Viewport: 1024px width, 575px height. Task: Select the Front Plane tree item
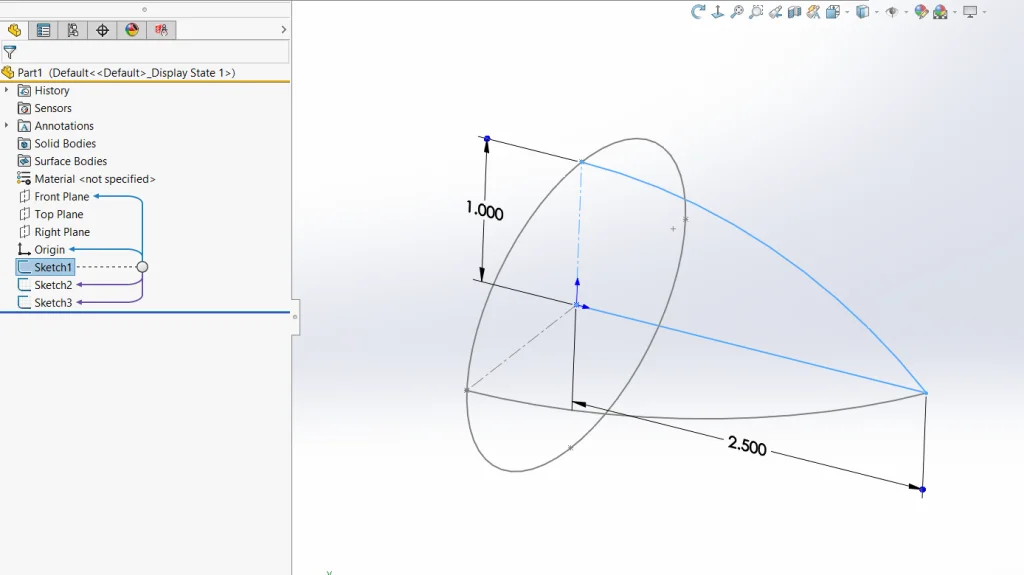point(61,197)
